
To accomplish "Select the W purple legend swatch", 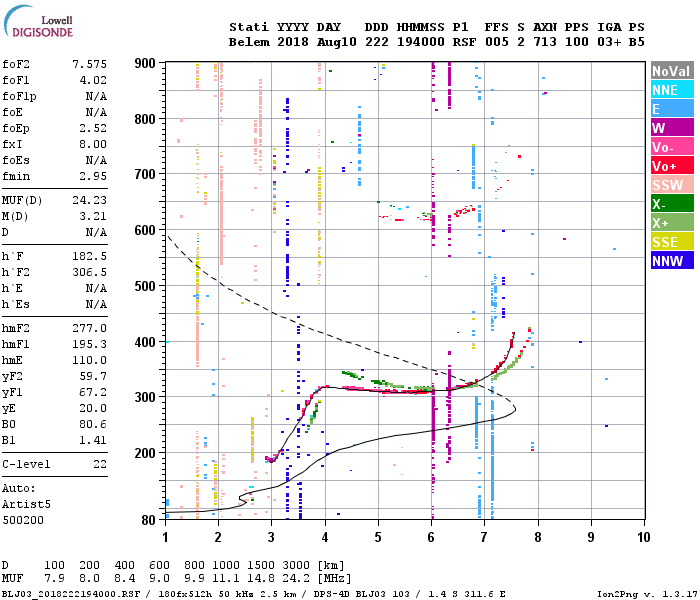I will (x=672, y=128).
